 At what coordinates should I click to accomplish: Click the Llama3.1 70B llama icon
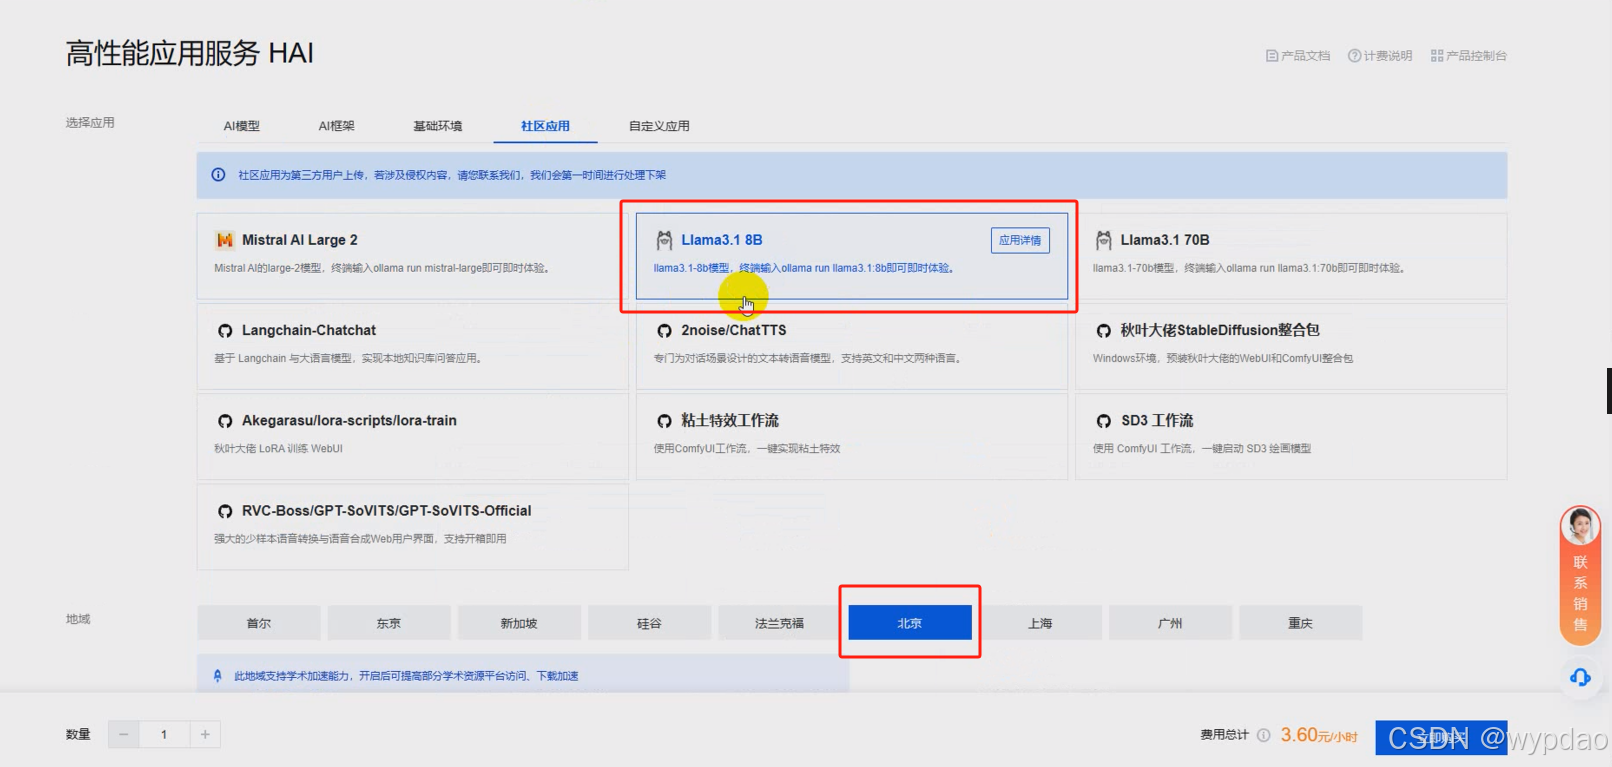pyautogui.click(x=1103, y=240)
